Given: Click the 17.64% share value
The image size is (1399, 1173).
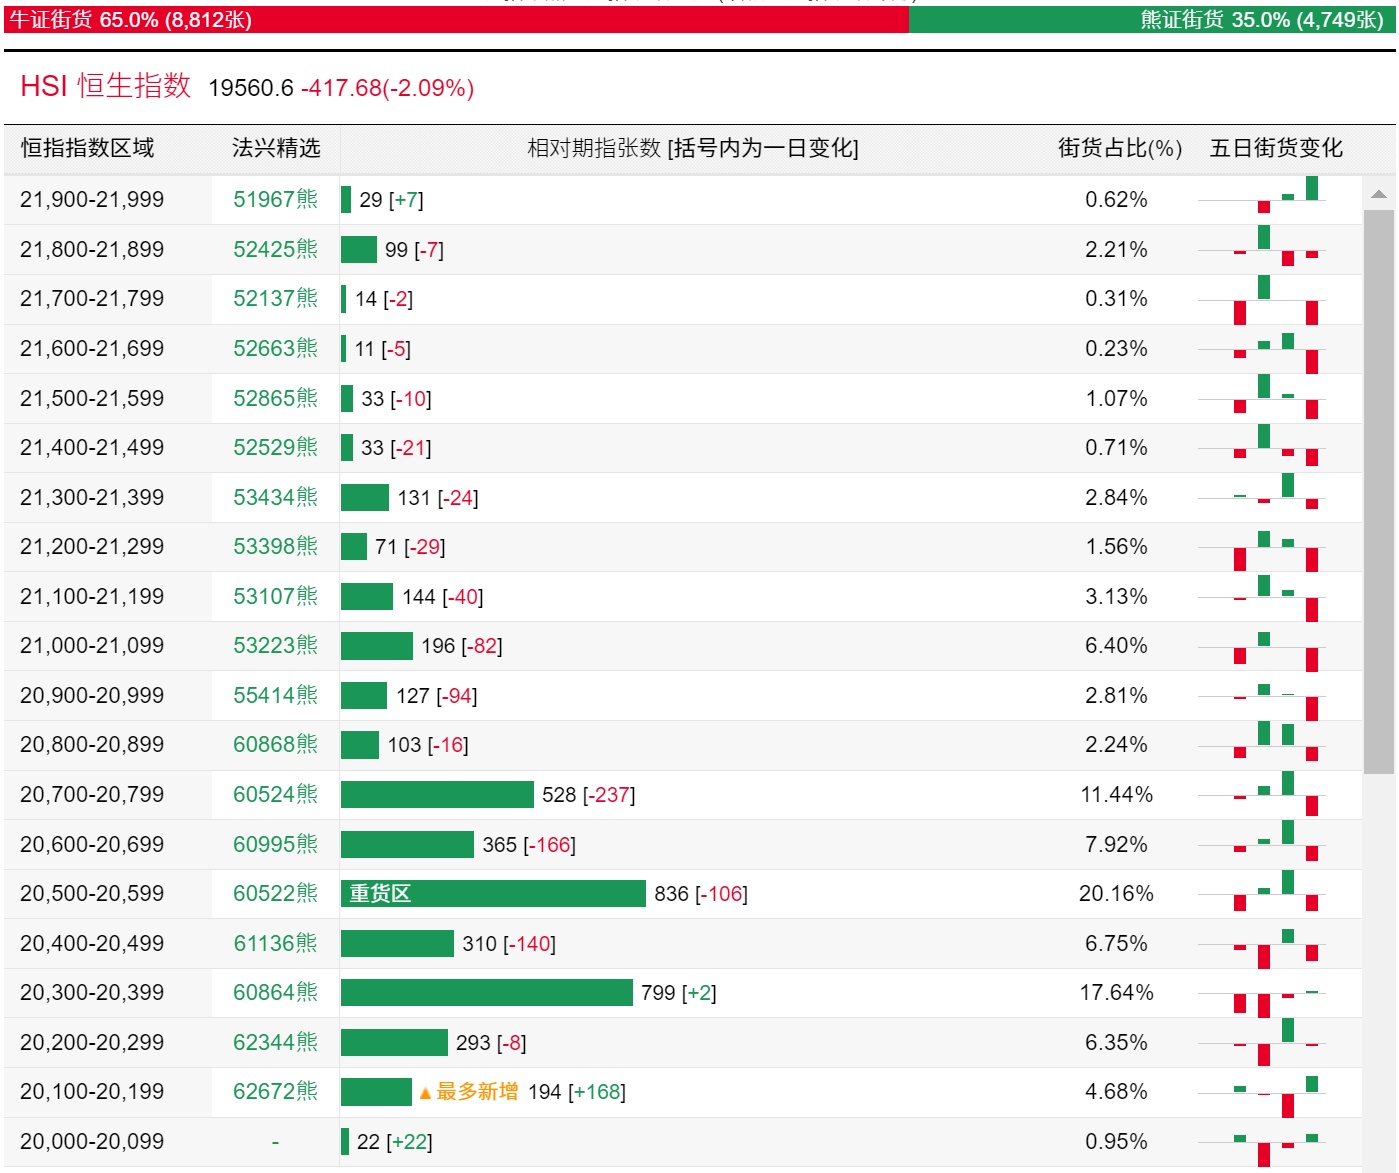Looking at the screenshot, I should pyautogui.click(x=1116, y=992).
